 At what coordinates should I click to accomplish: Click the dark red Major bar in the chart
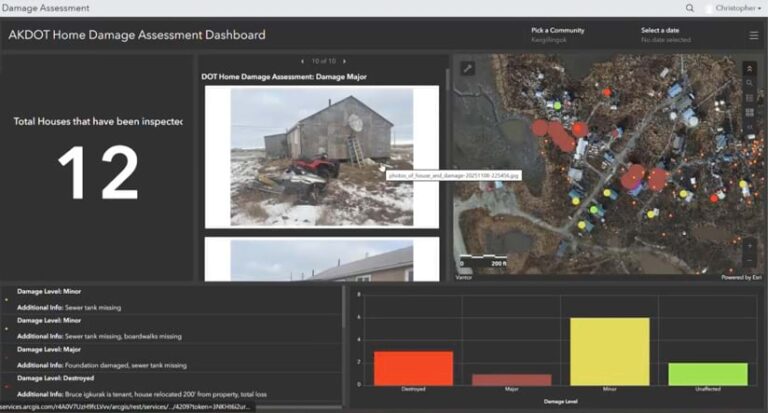click(512, 380)
